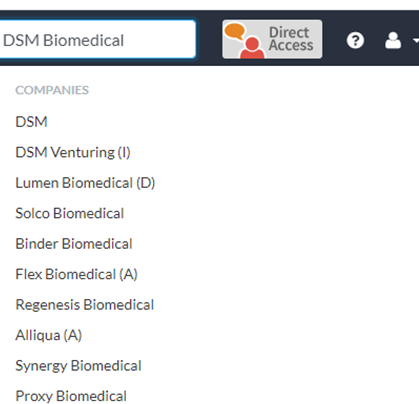Viewport: 419px width, 404px height.
Task: Focus the search field containing DSM Biomedical
Action: [x=97, y=40]
